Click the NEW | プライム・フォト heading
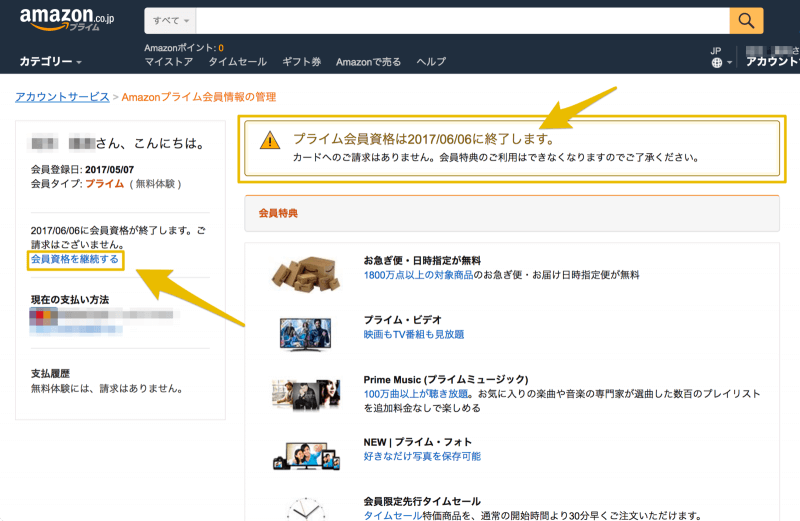 pyautogui.click(x=417, y=442)
